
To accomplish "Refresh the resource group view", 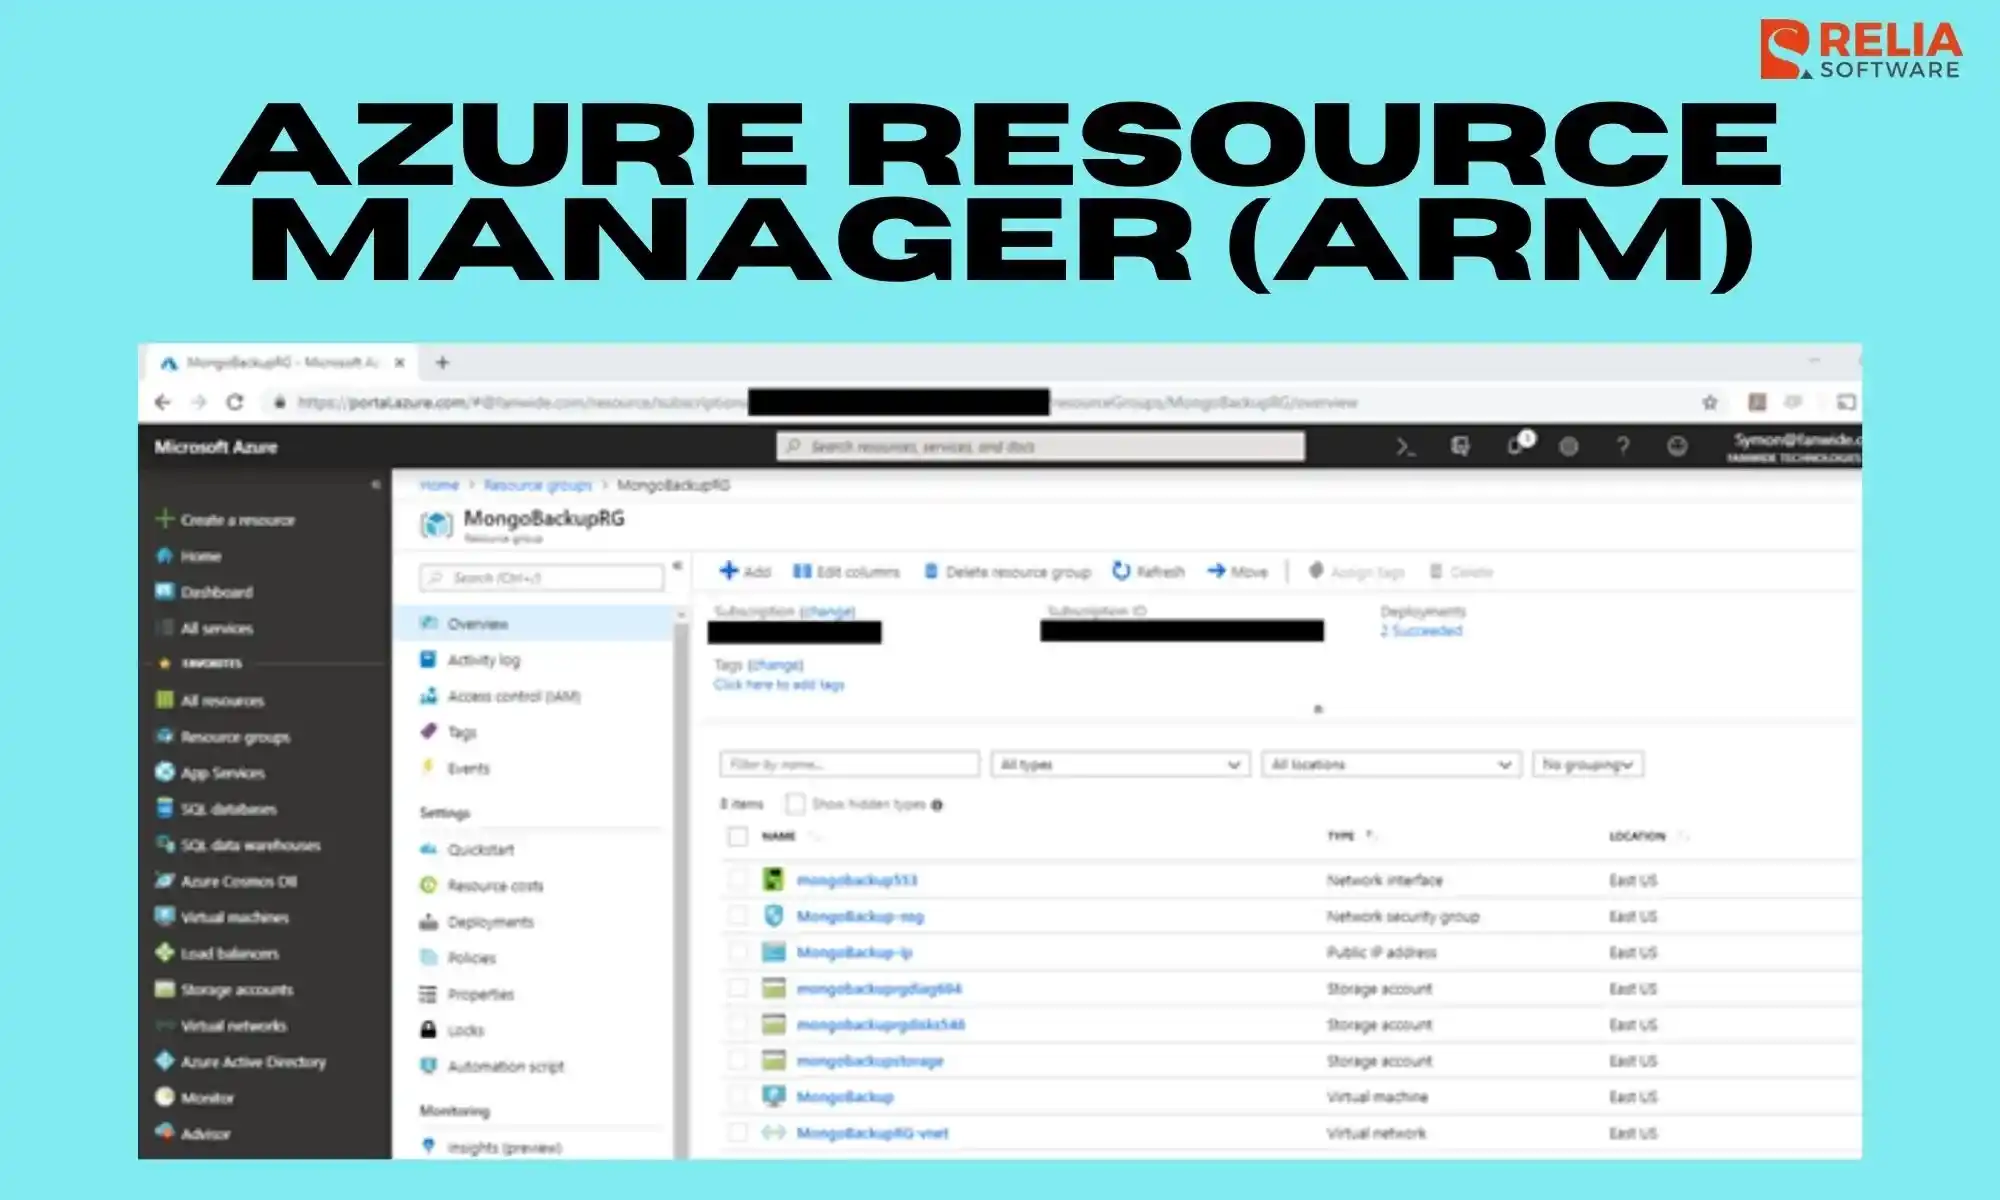I will click(1148, 571).
